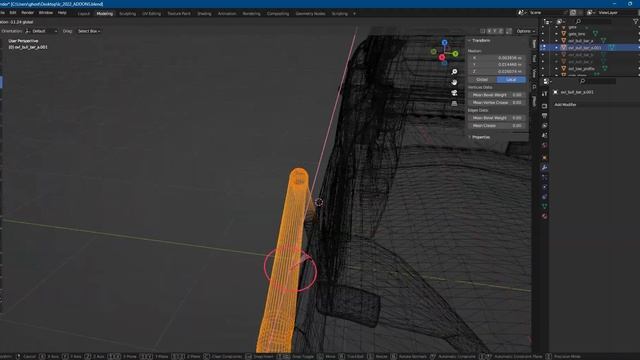Open the Object properties orange square icon
640x360 pixels.
point(544,158)
